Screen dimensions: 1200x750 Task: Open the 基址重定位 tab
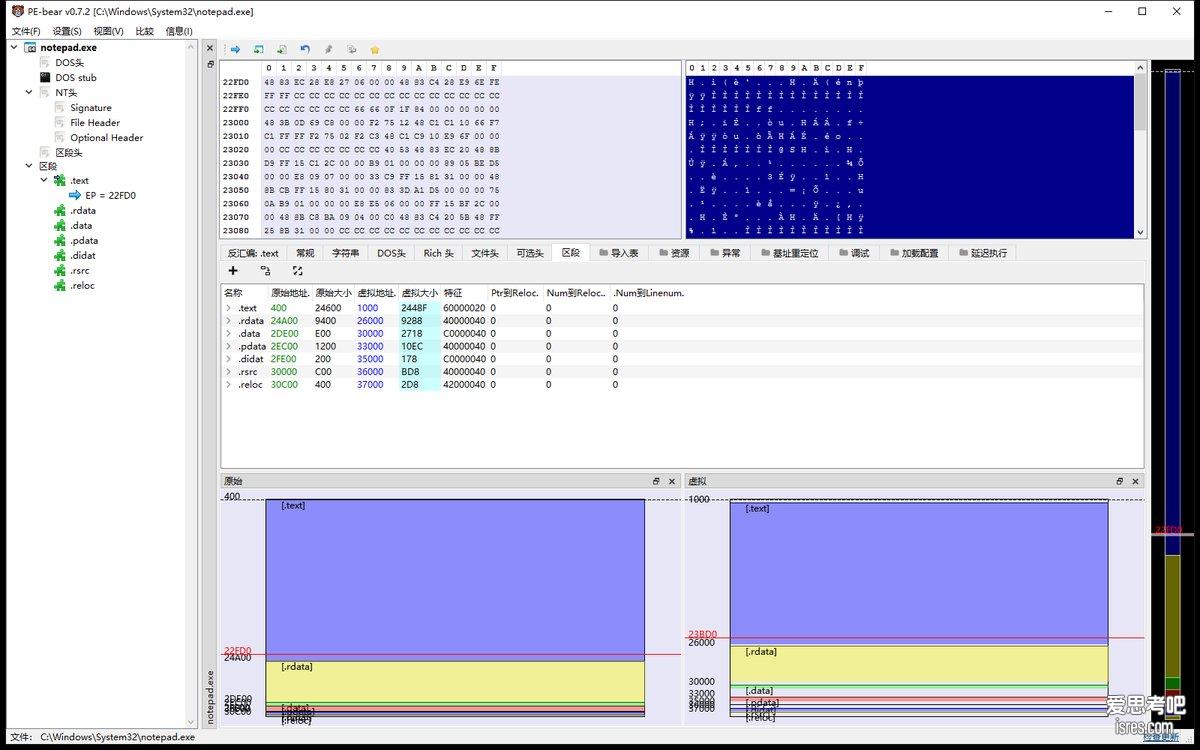[x=788, y=253]
